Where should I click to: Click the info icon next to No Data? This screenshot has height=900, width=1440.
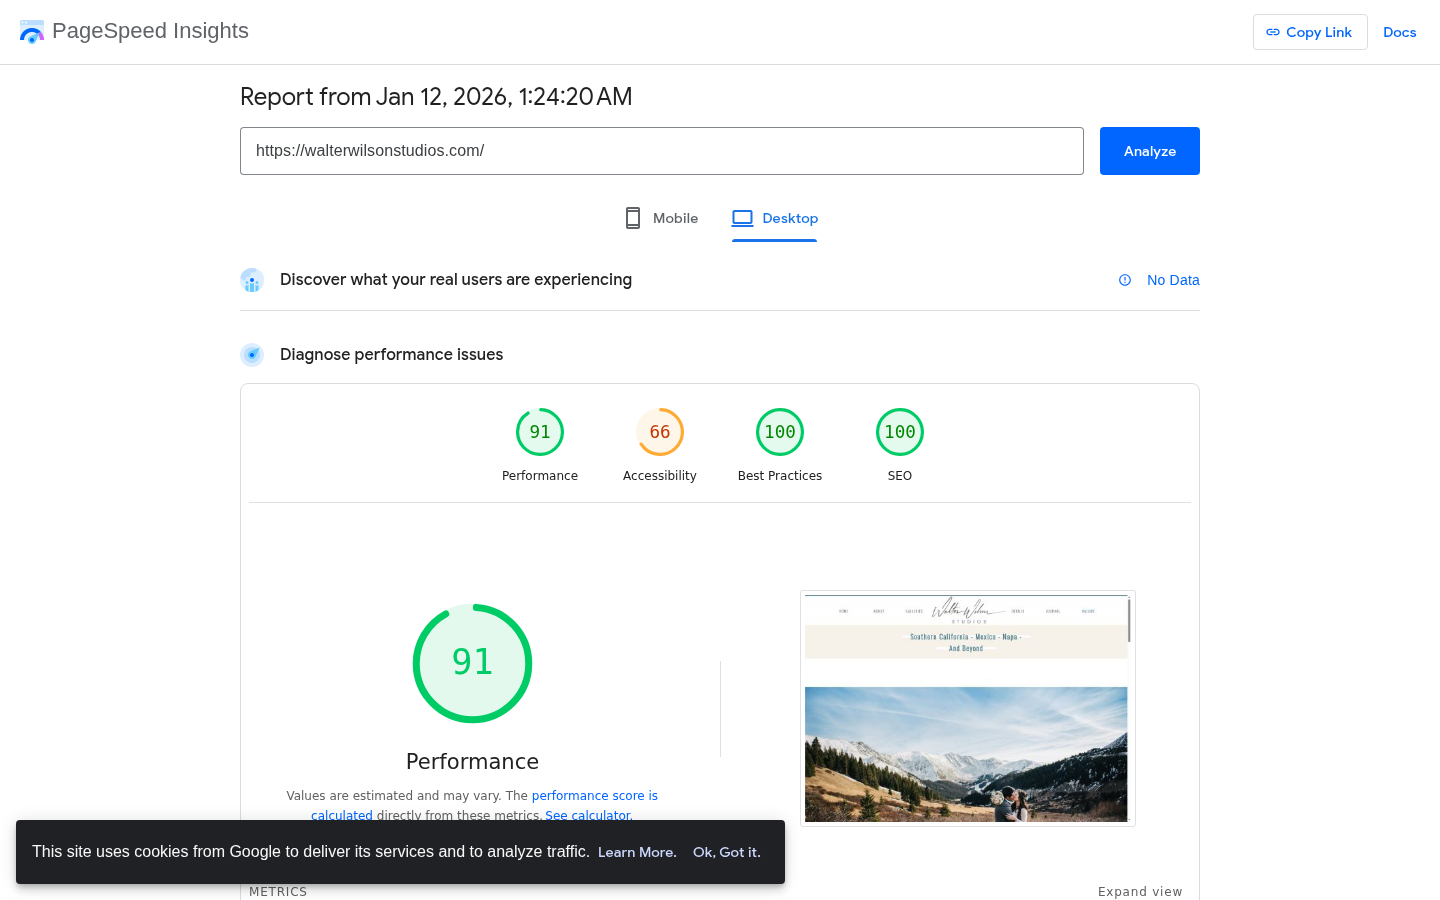(x=1125, y=280)
